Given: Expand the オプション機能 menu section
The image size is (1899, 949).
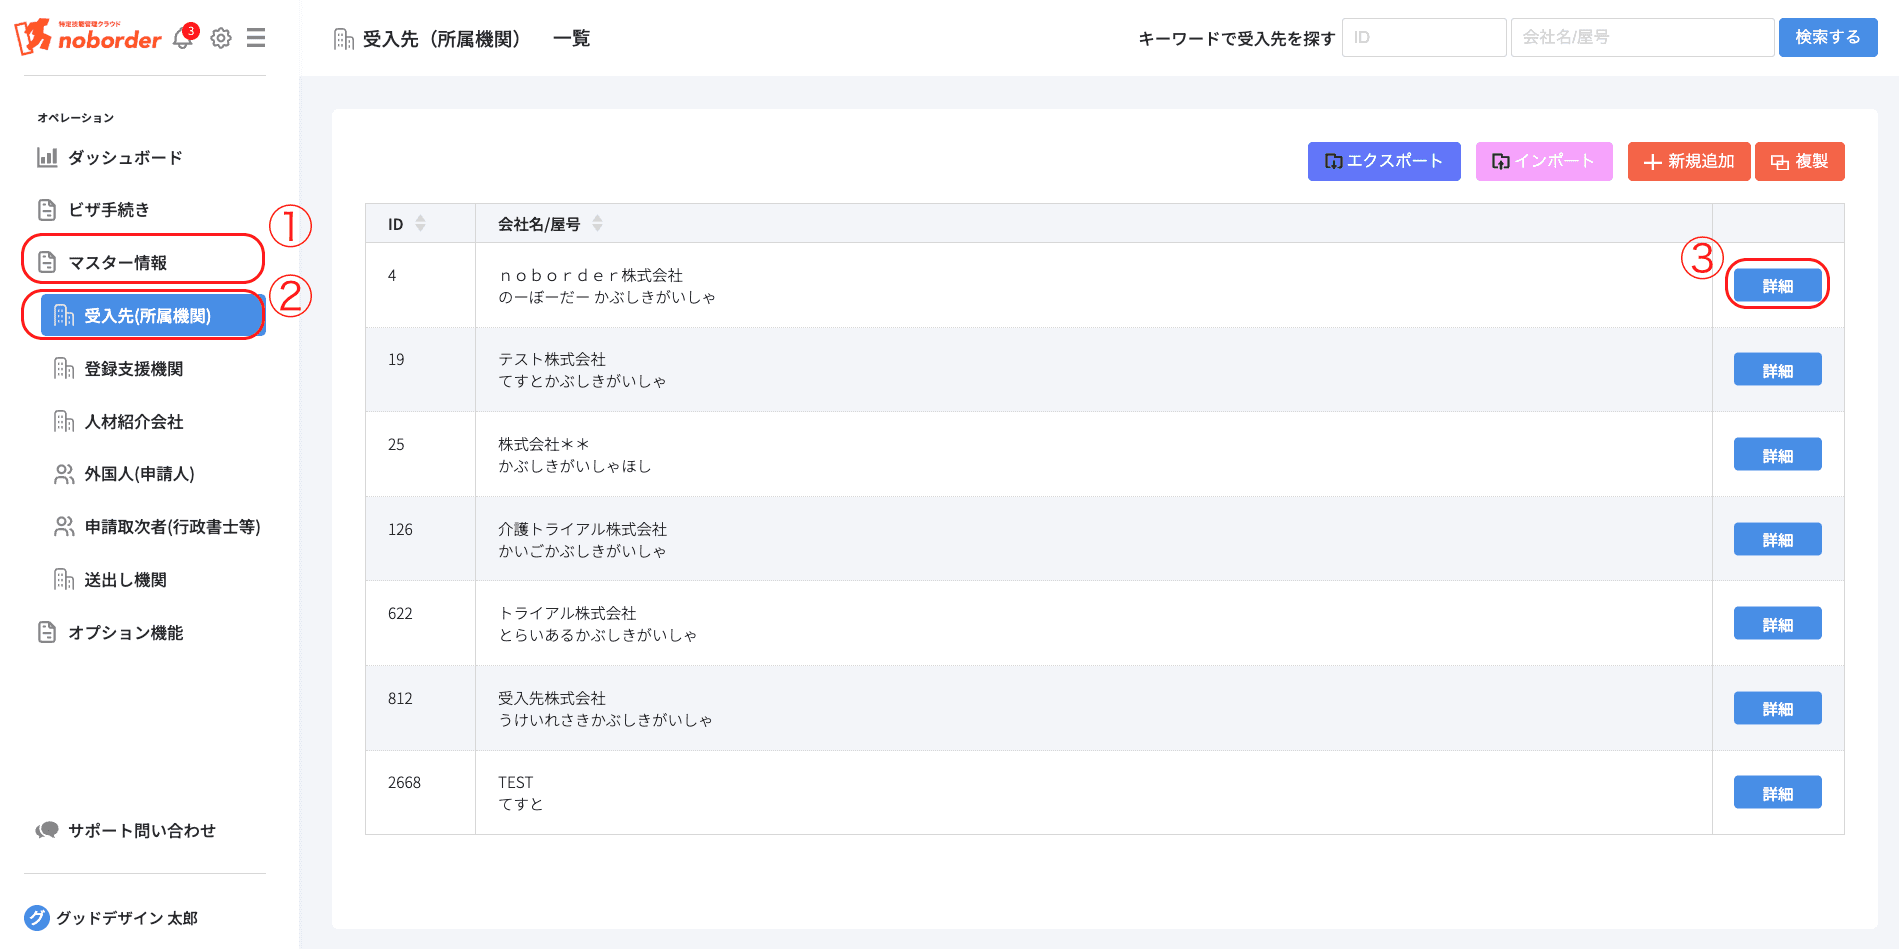Looking at the screenshot, I should pyautogui.click(x=125, y=632).
